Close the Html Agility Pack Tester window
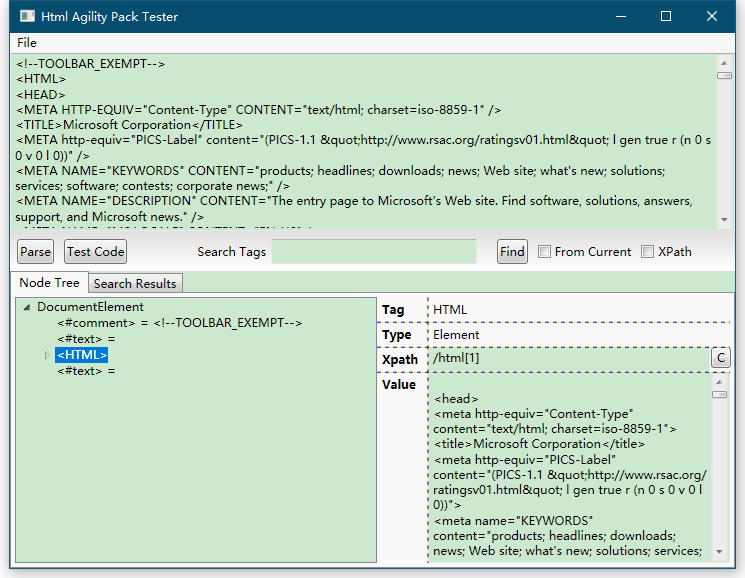745x578 pixels. [x=712, y=16]
